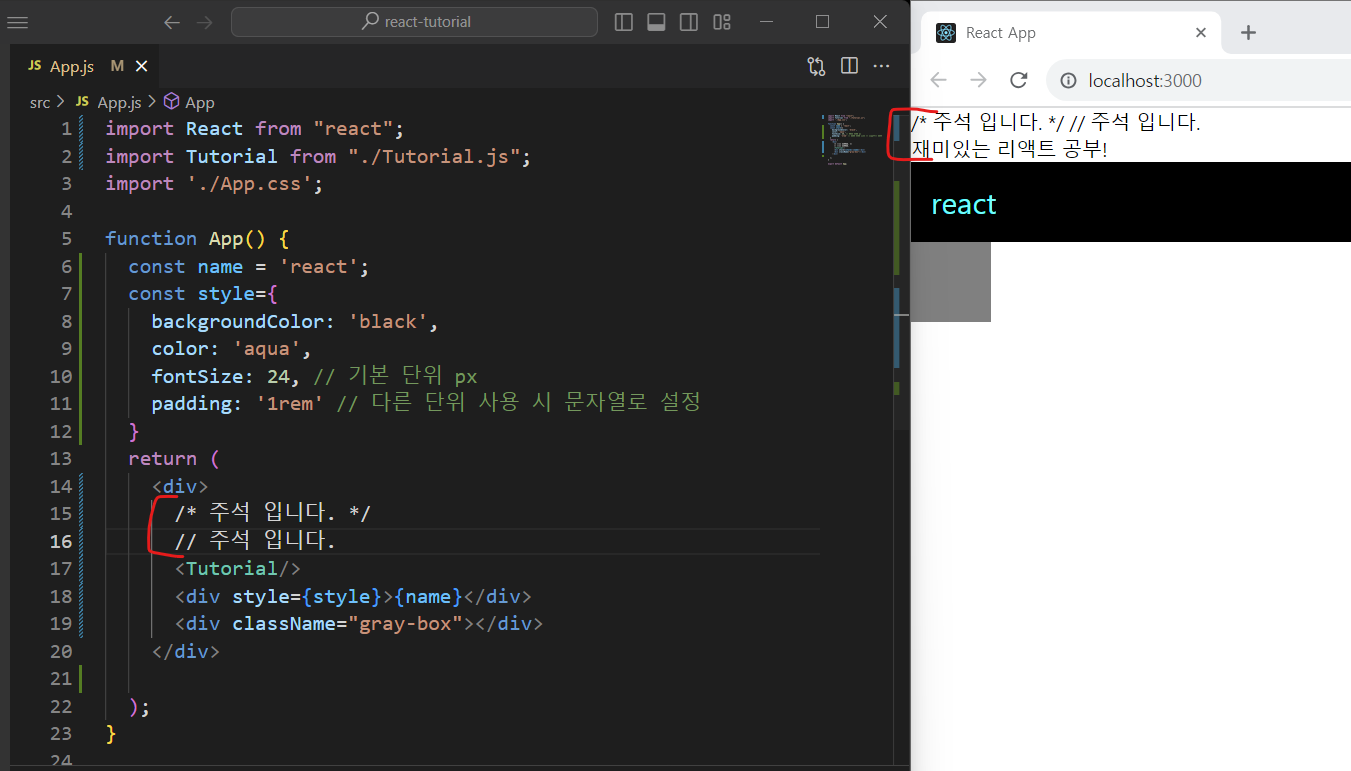Click line number 5 in gutter

pos(66,238)
